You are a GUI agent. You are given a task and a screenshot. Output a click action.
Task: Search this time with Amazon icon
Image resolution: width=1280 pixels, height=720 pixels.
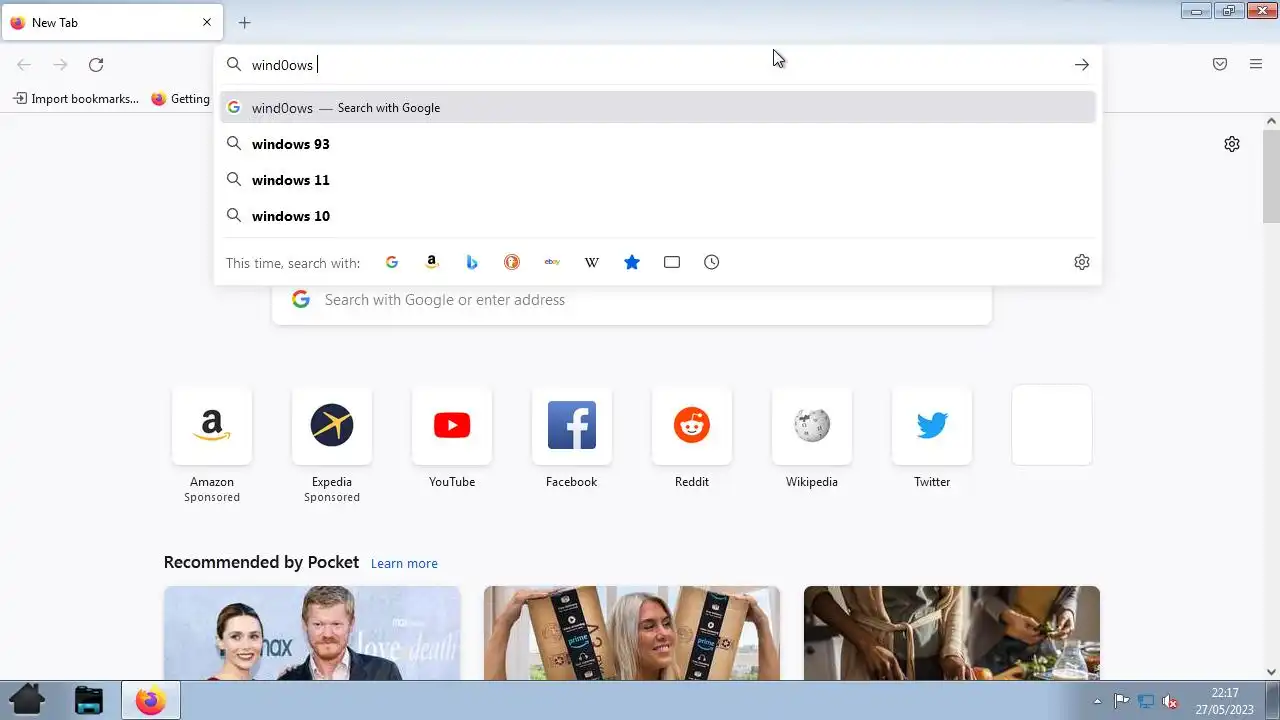(432, 262)
